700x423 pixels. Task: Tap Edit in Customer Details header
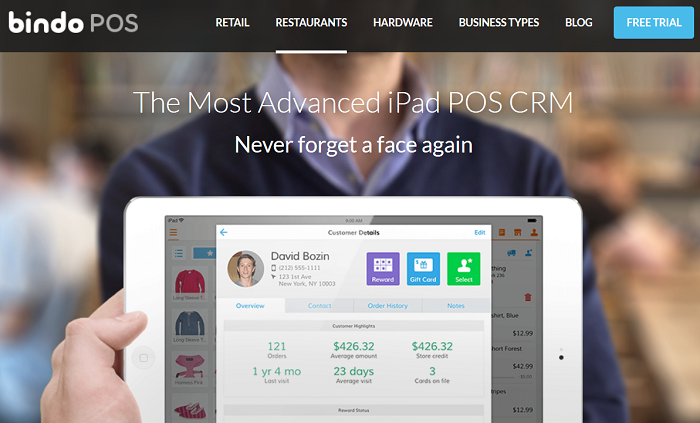pos(479,232)
